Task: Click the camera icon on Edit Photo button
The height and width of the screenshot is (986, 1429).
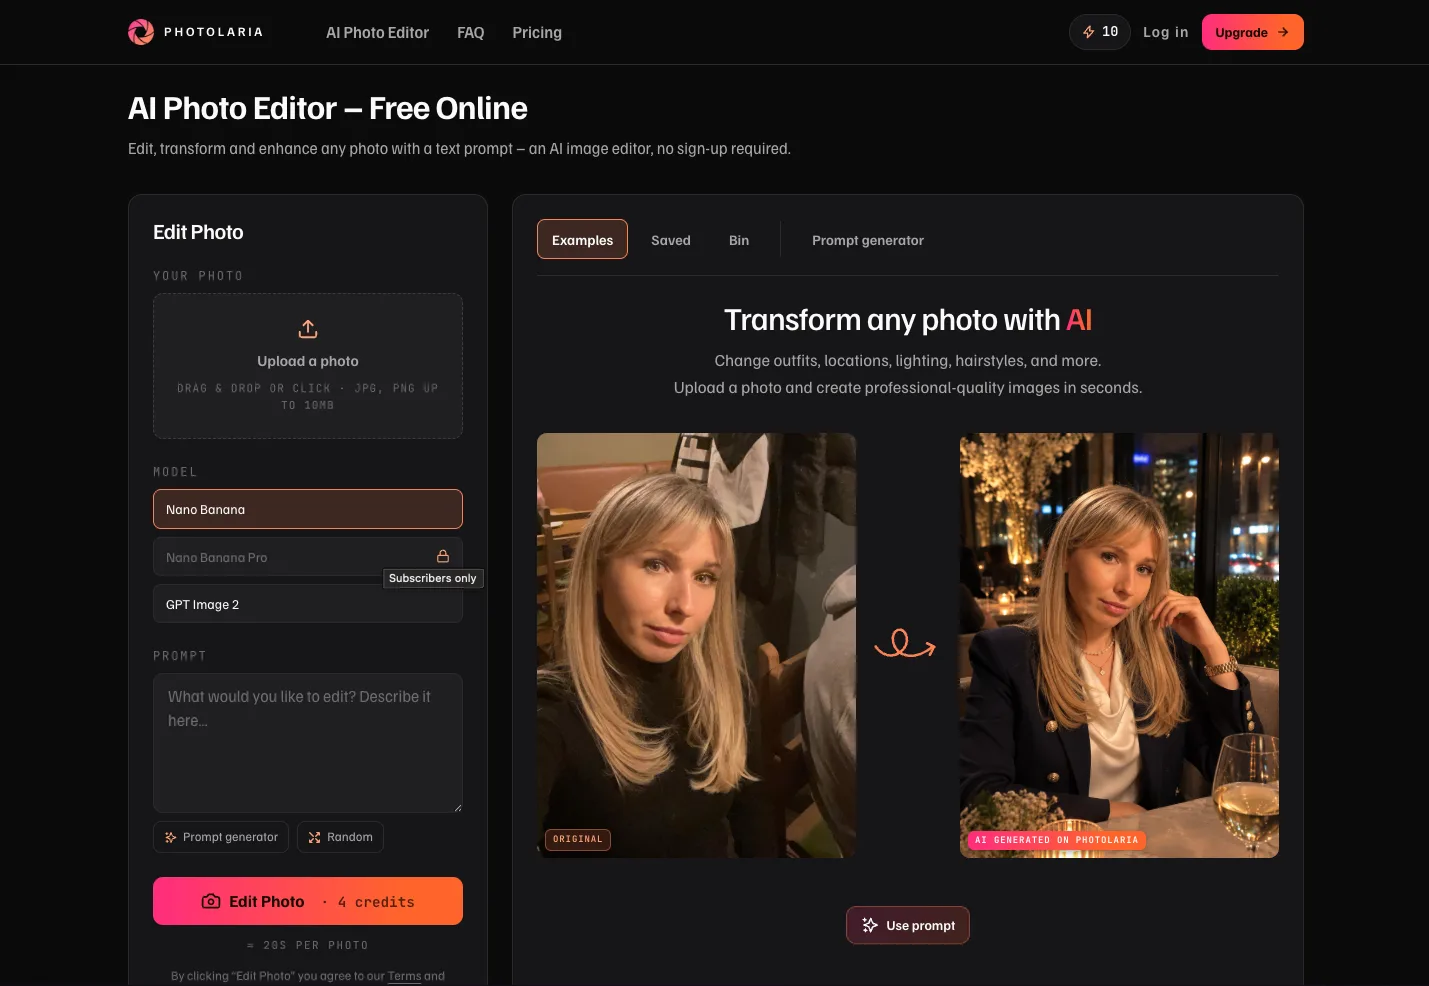Action: [211, 901]
